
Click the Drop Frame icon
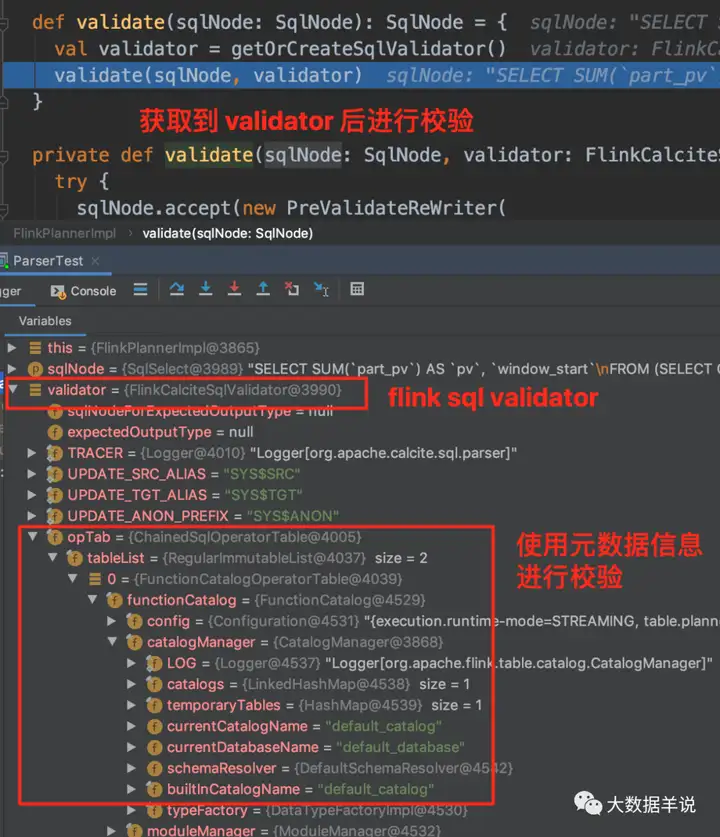click(292, 289)
